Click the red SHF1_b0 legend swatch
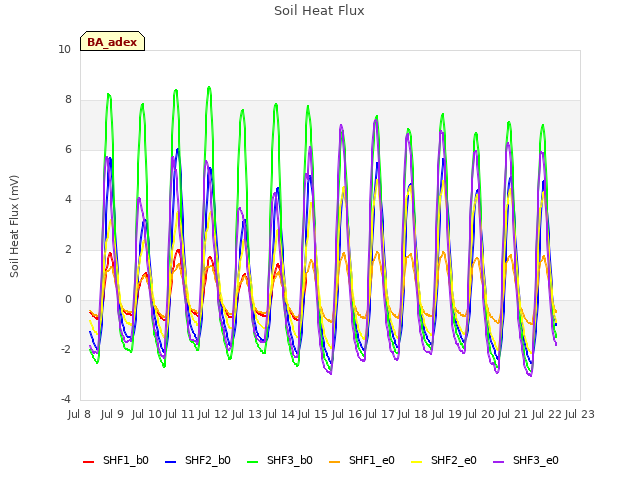The width and height of the screenshot is (640, 480). pos(89,462)
